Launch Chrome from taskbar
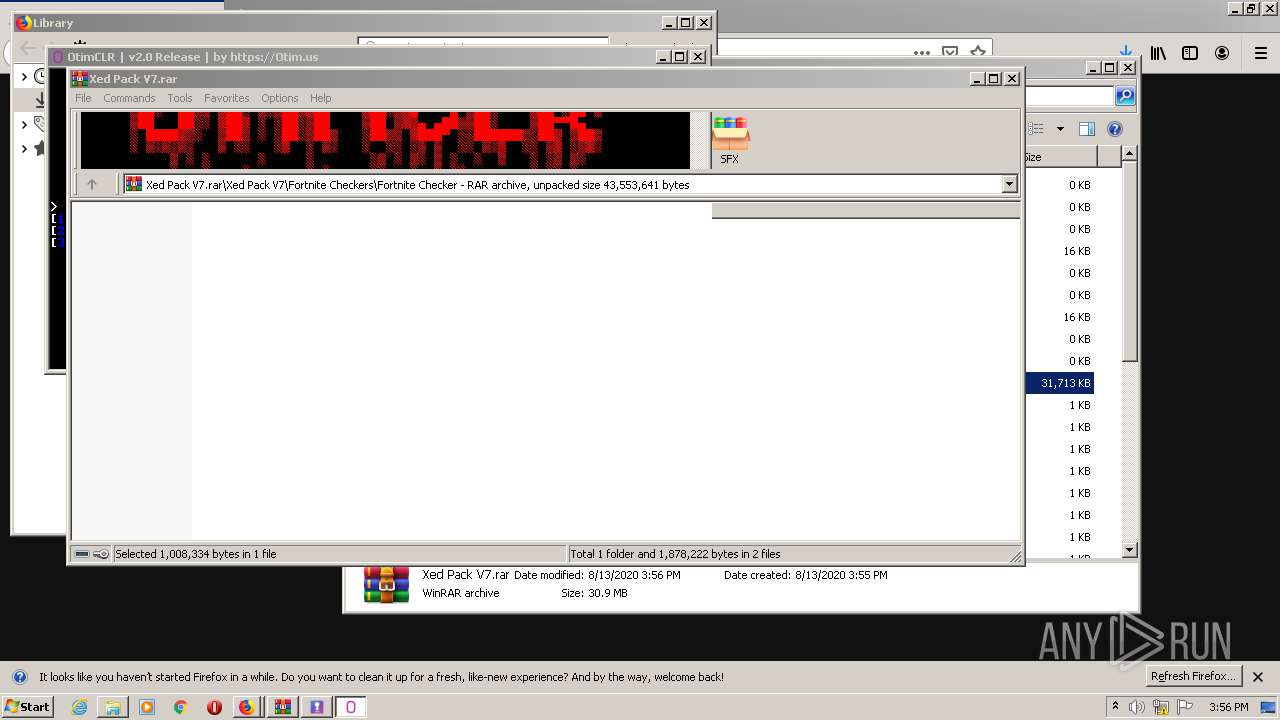Viewport: 1280px width, 720px height. click(180, 707)
